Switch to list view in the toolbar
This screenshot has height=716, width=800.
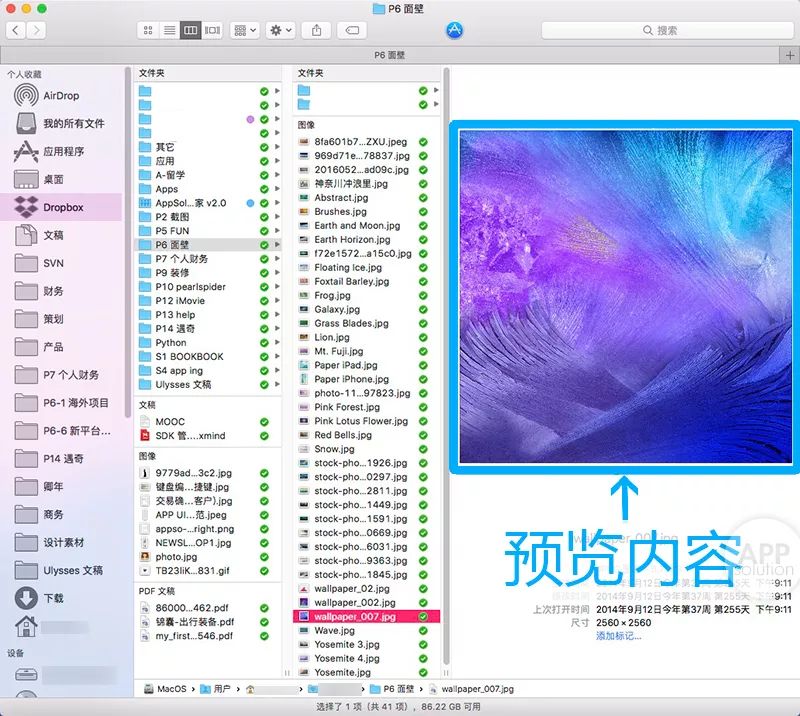169,29
